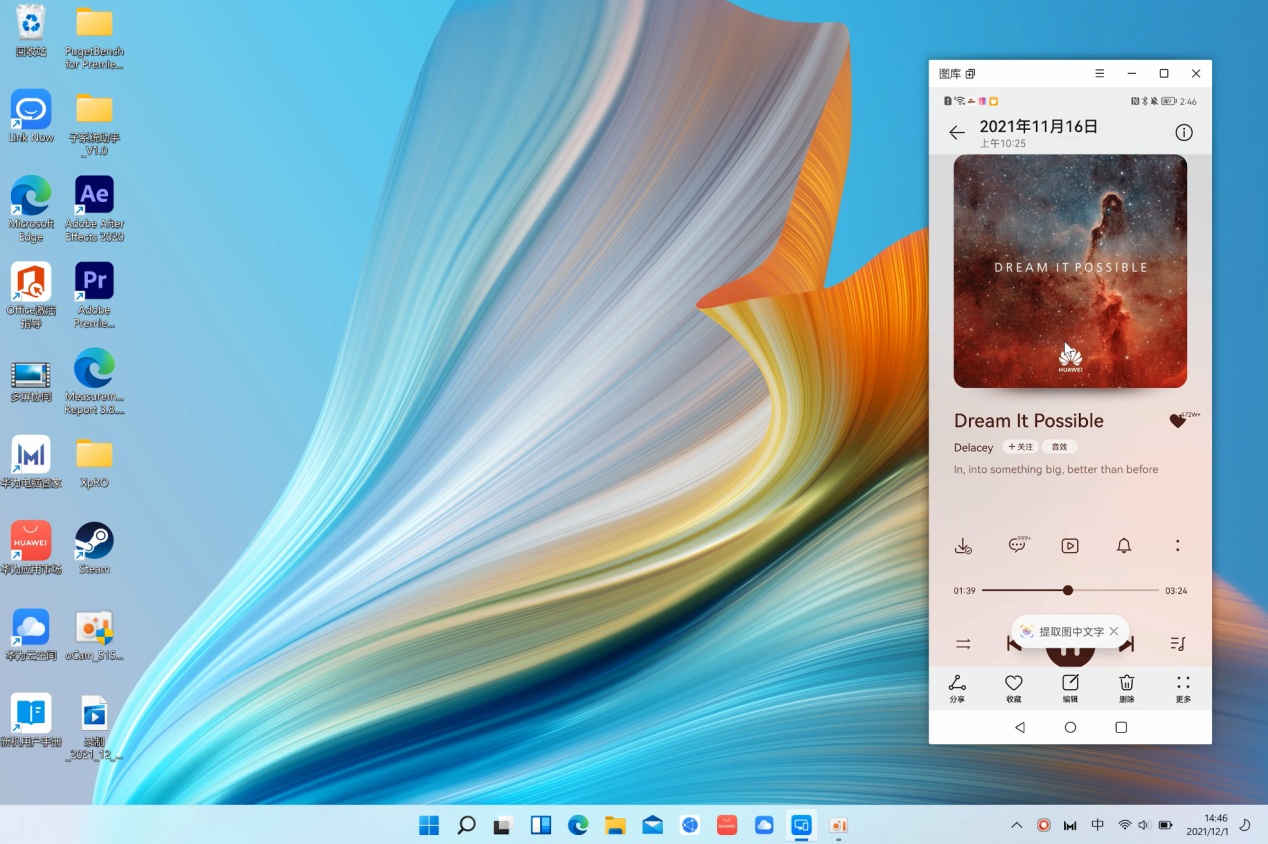
Task: Select the 多屏协同 desktop shortcut
Action: [x=31, y=382]
